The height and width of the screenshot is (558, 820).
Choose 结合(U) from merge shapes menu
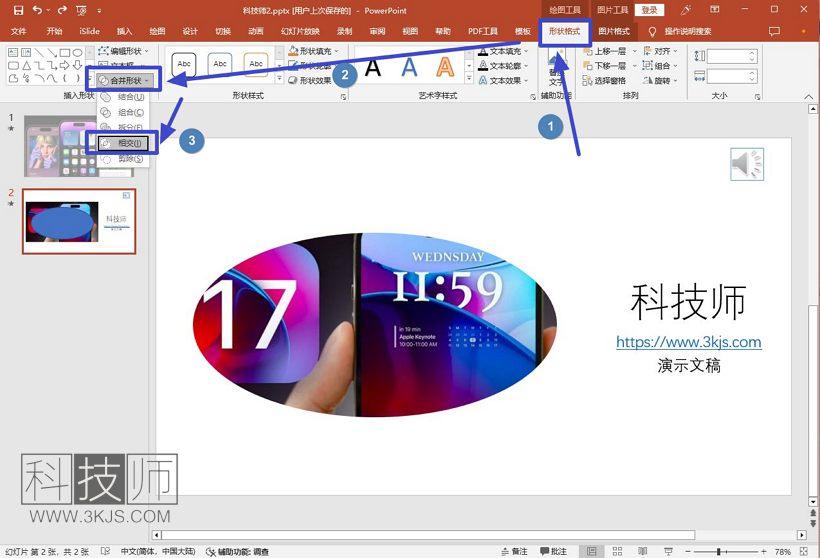[x=124, y=97]
